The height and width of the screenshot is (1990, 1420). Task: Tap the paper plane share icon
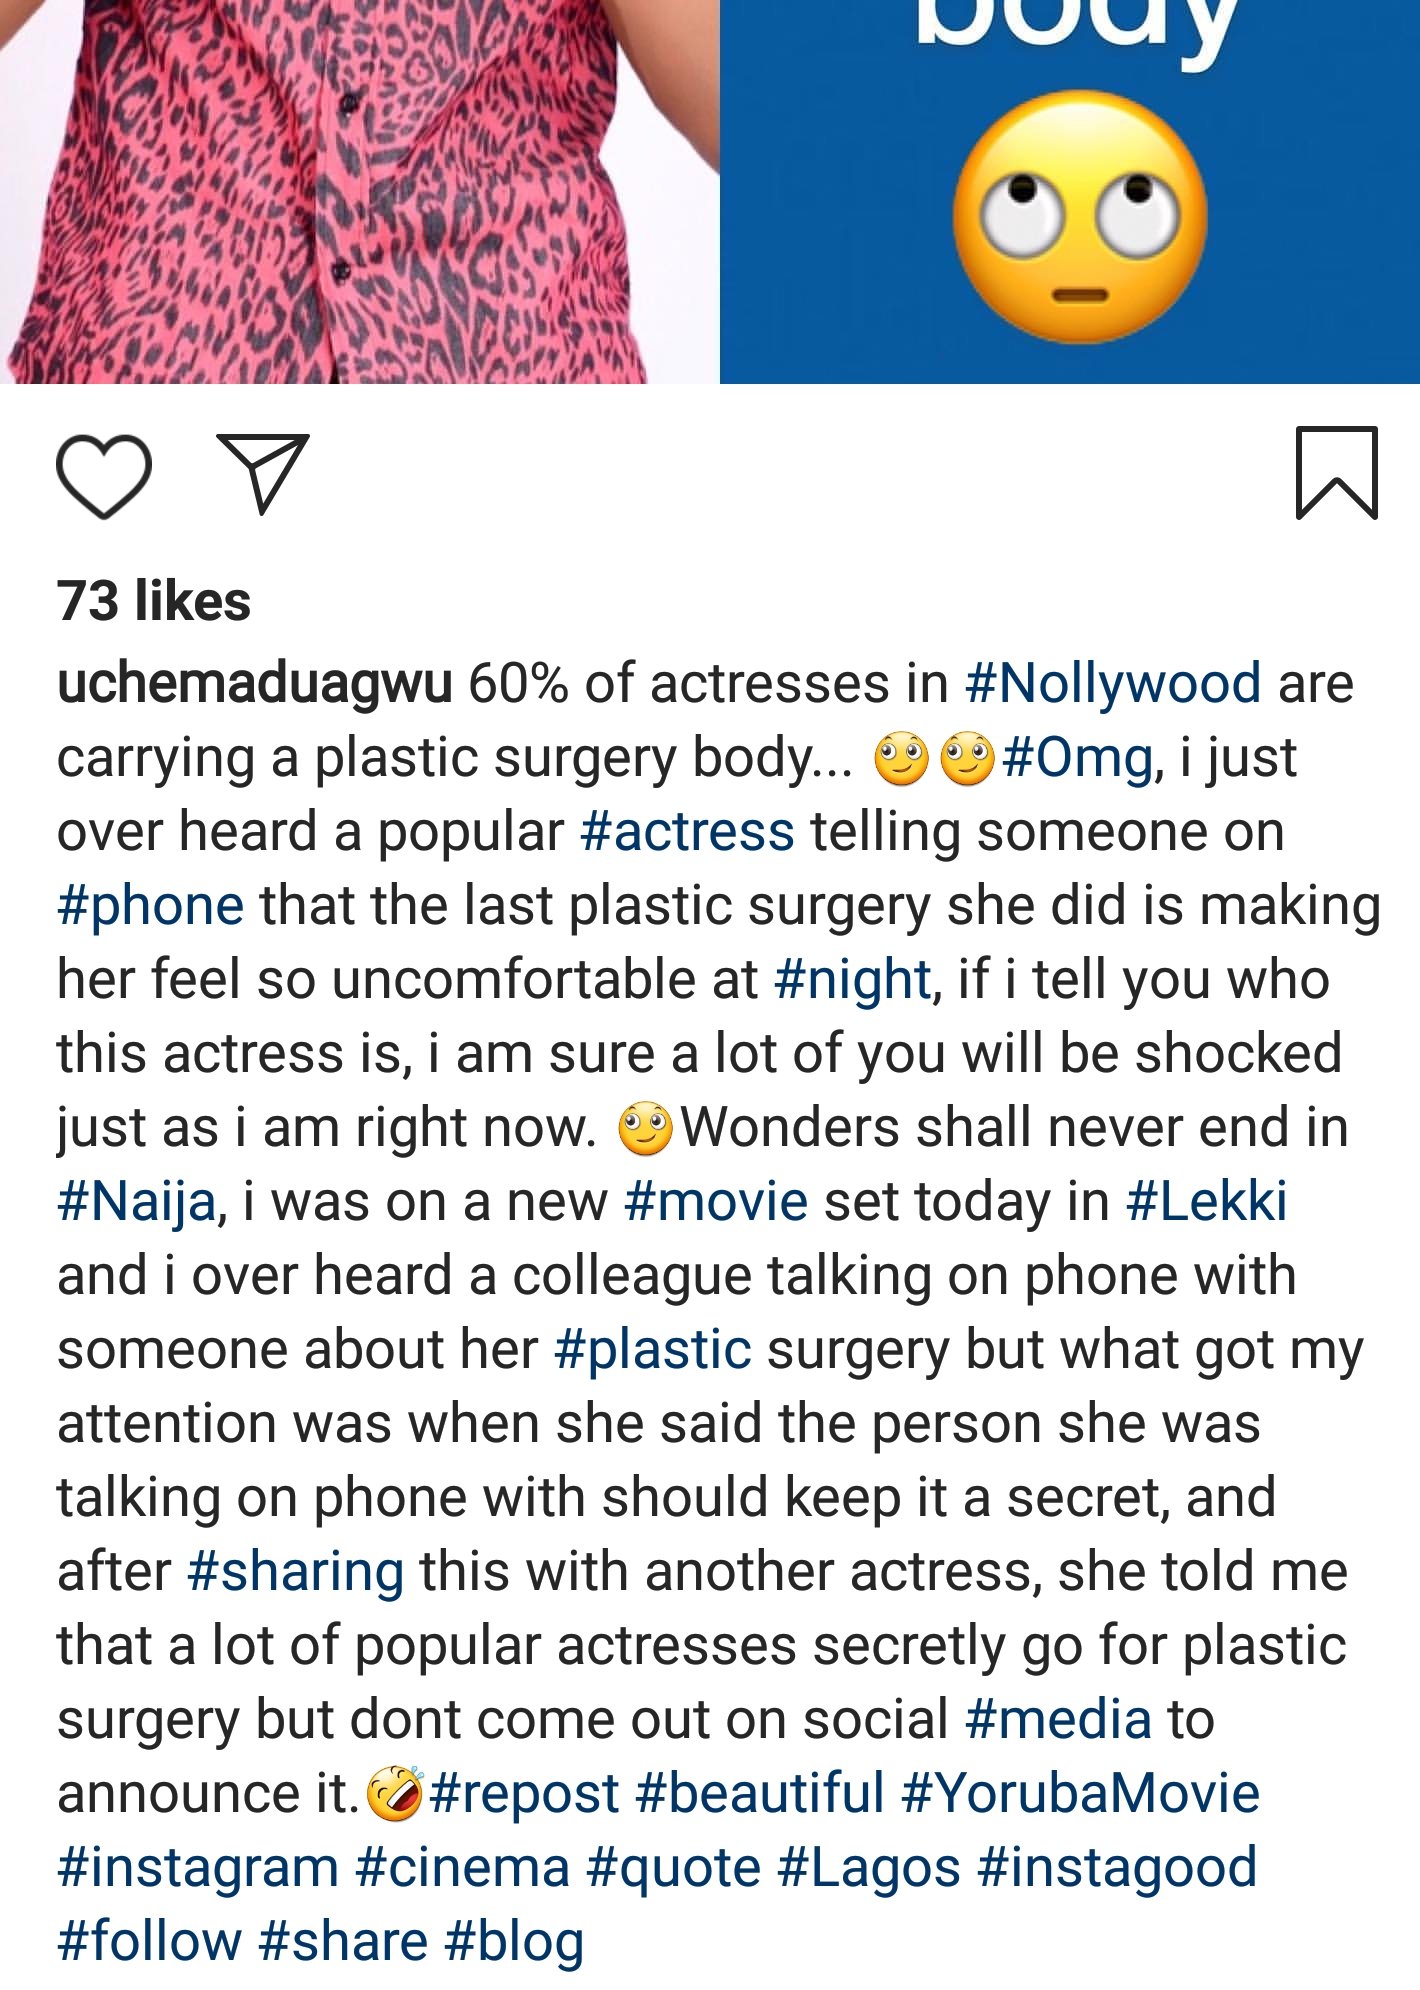[x=263, y=473]
